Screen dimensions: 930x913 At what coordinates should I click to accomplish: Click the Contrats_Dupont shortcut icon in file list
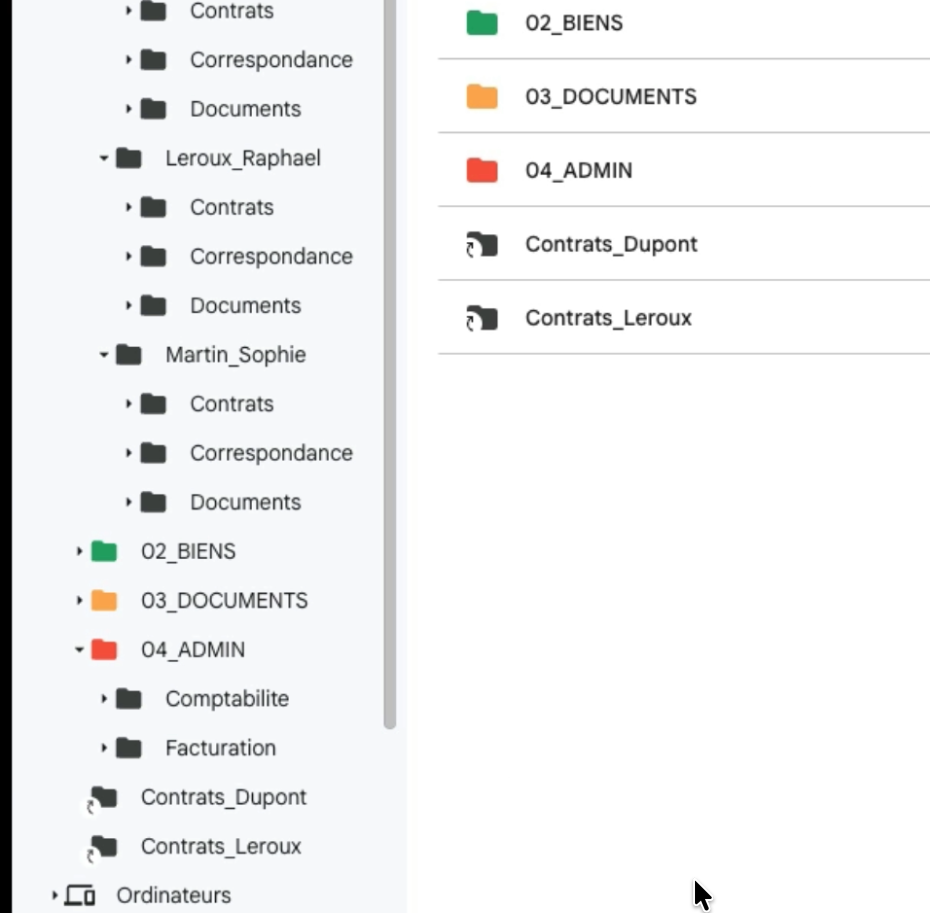[x=482, y=245]
